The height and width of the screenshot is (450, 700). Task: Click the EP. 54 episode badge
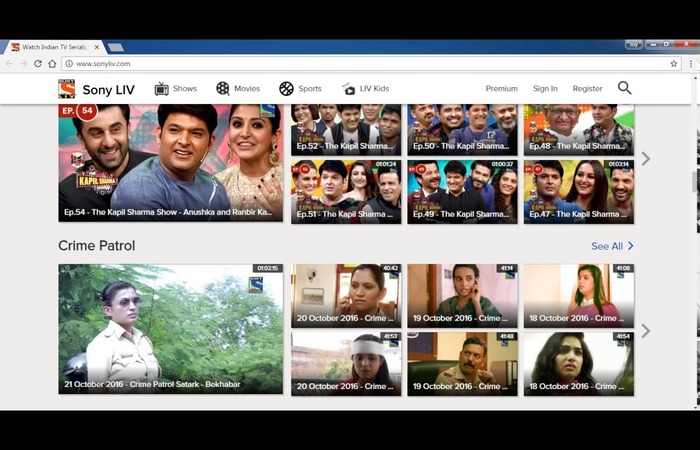79,111
